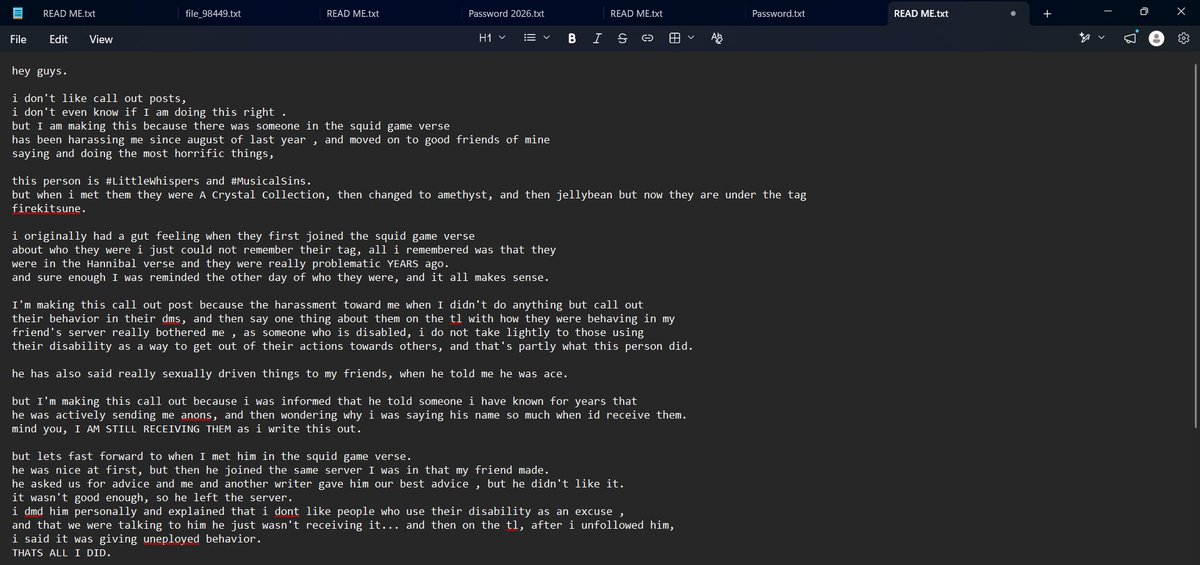
Task: Click the line ending 'when he told me he was ace.'
Action: coord(288,374)
